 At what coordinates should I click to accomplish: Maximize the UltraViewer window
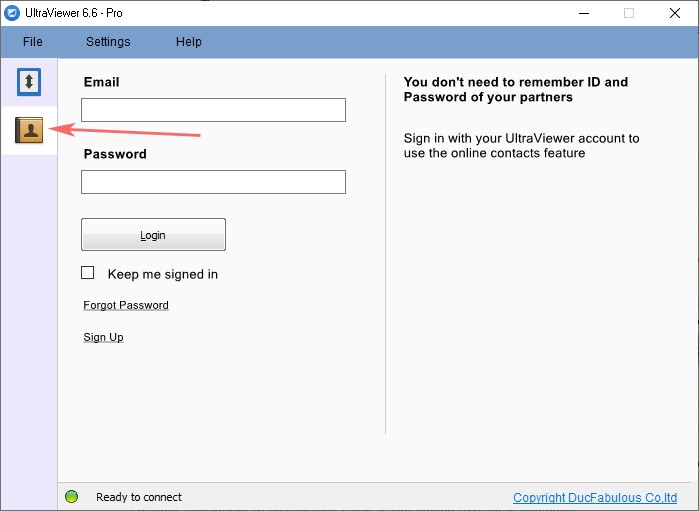pos(629,13)
